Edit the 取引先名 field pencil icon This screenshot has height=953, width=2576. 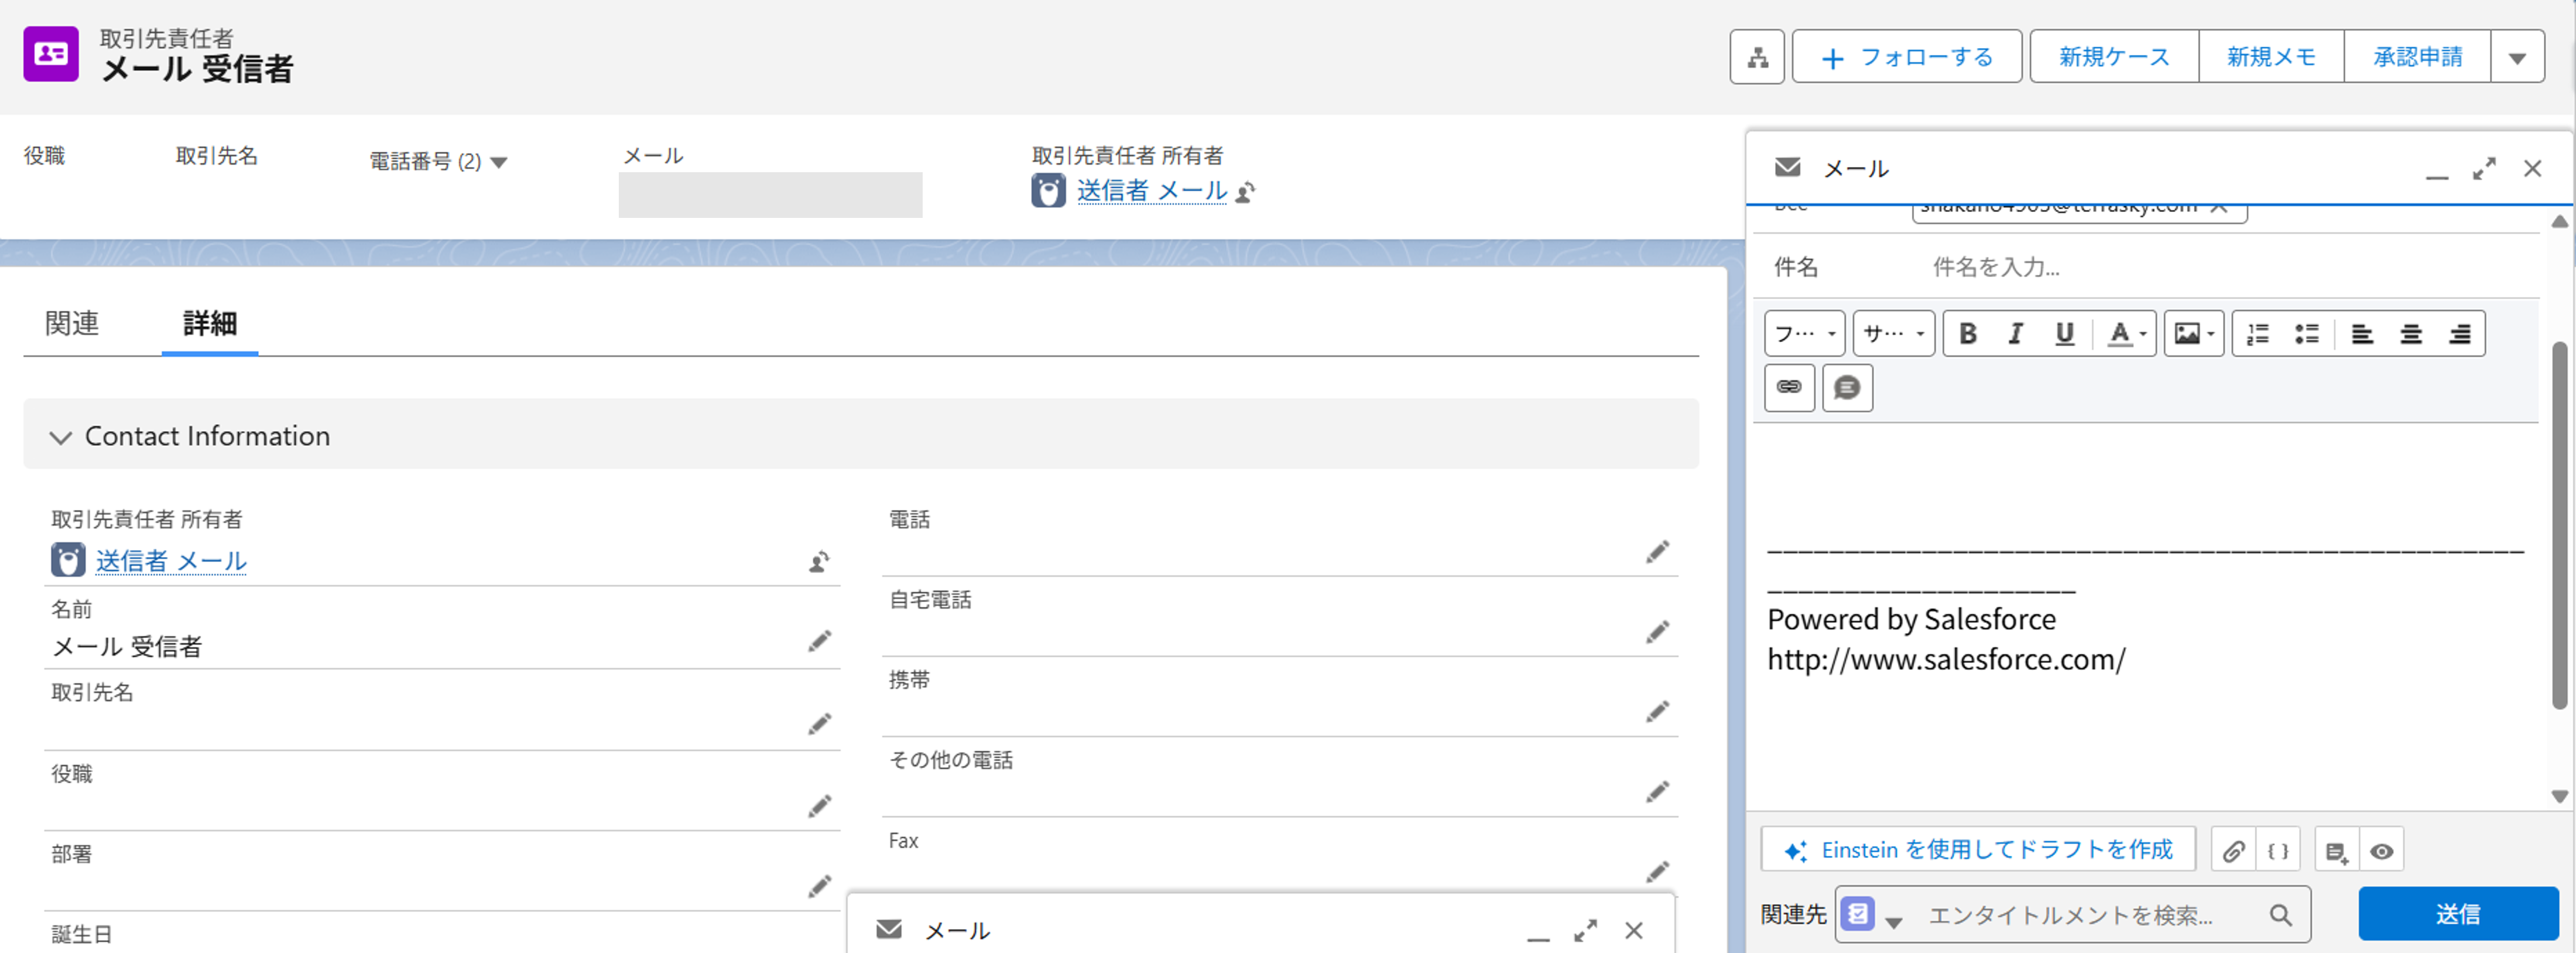point(819,724)
